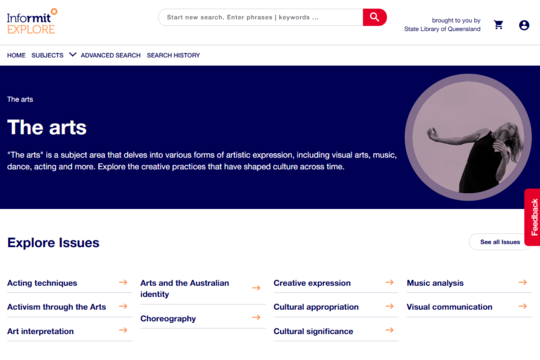Image resolution: width=540 pixels, height=360 pixels.
Task: Expand the Subjects chevron dropdown
Action: (72, 54)
